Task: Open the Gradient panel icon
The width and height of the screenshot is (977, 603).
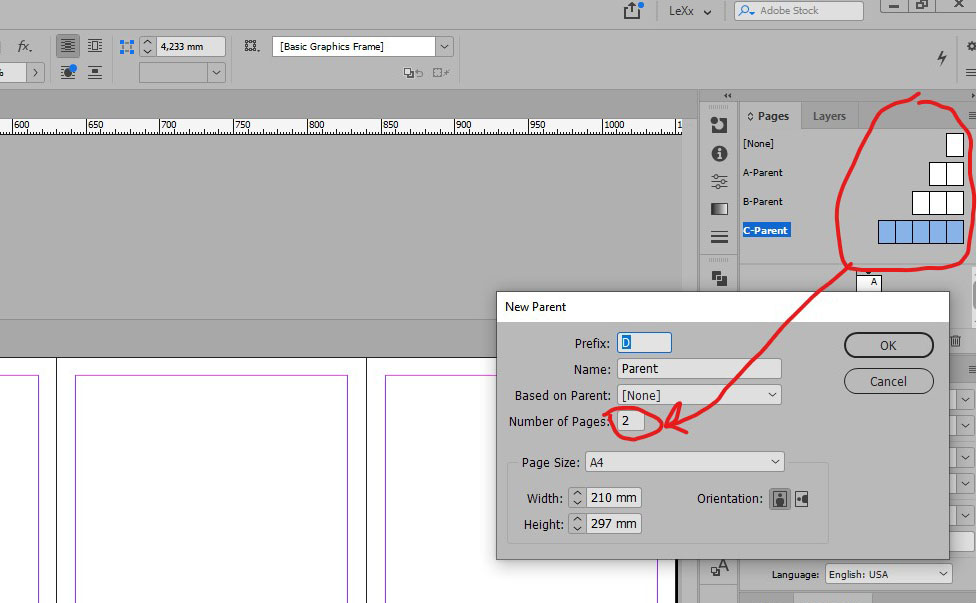Action: pyautogui.click(x=719, y=209)
